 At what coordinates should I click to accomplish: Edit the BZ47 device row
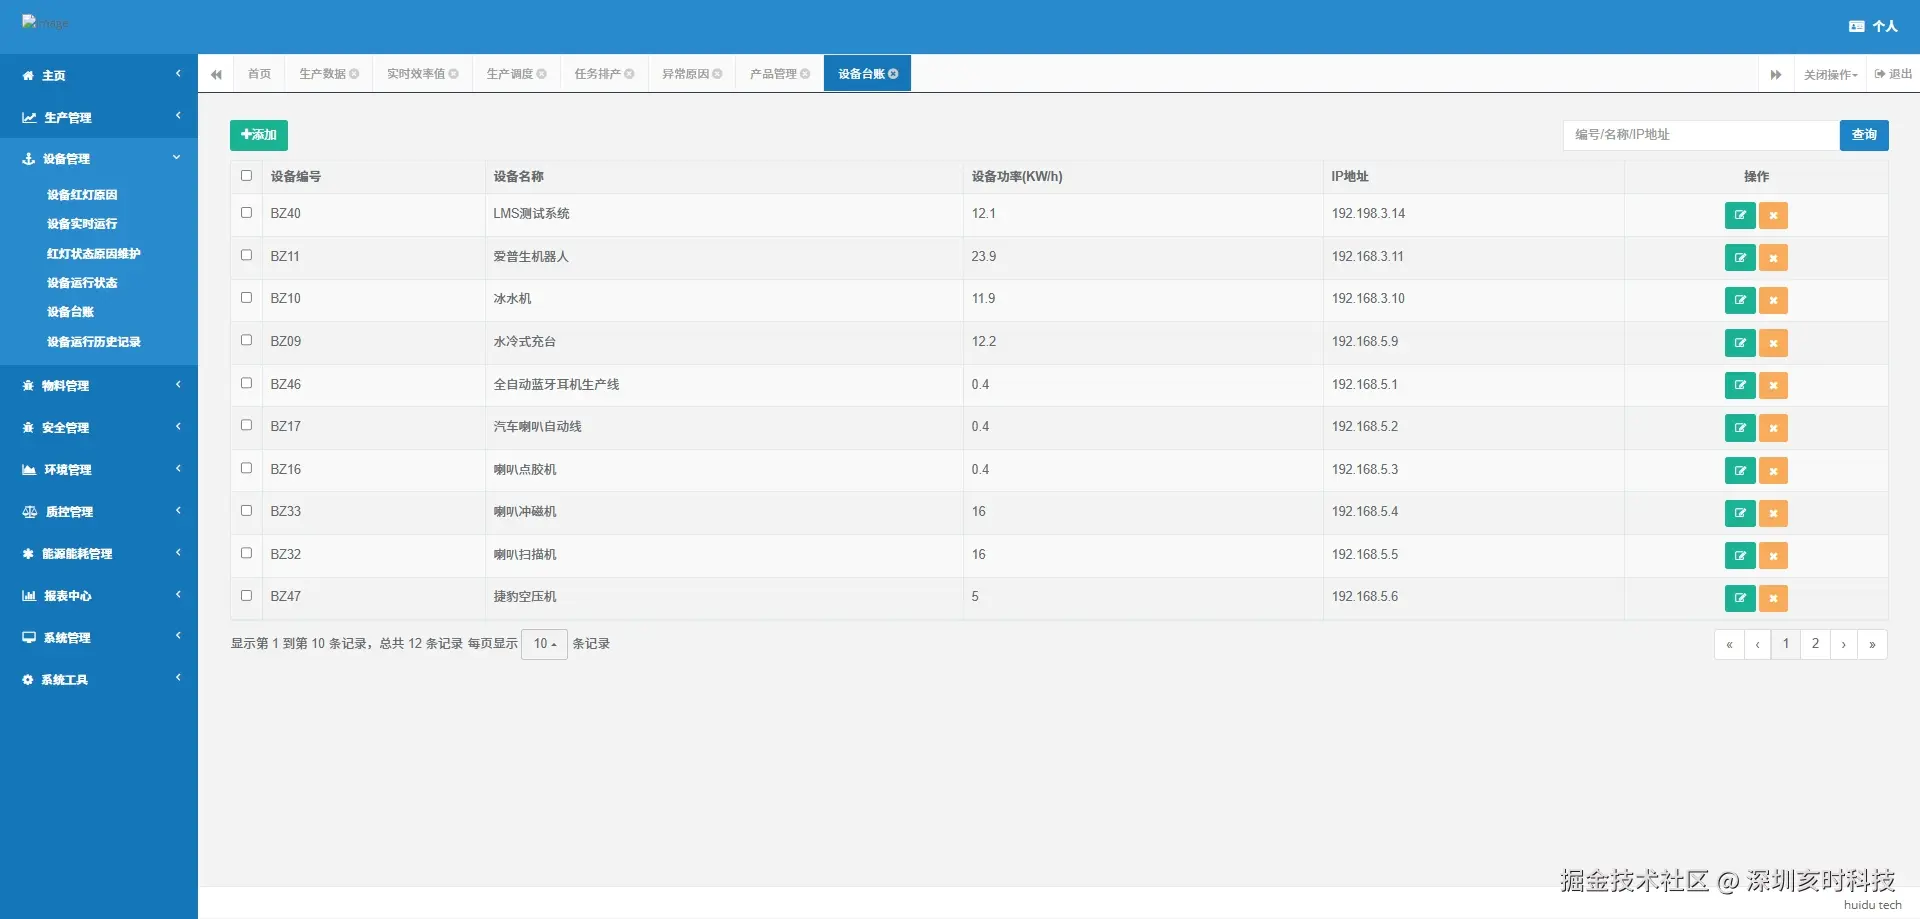pos(1740,598)
